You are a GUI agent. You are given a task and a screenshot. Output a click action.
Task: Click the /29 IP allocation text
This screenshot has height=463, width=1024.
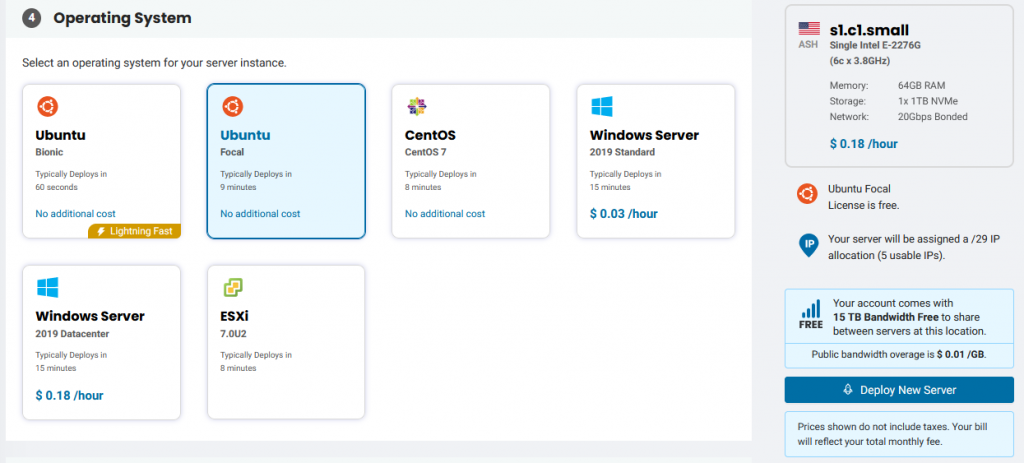(914, 247)
